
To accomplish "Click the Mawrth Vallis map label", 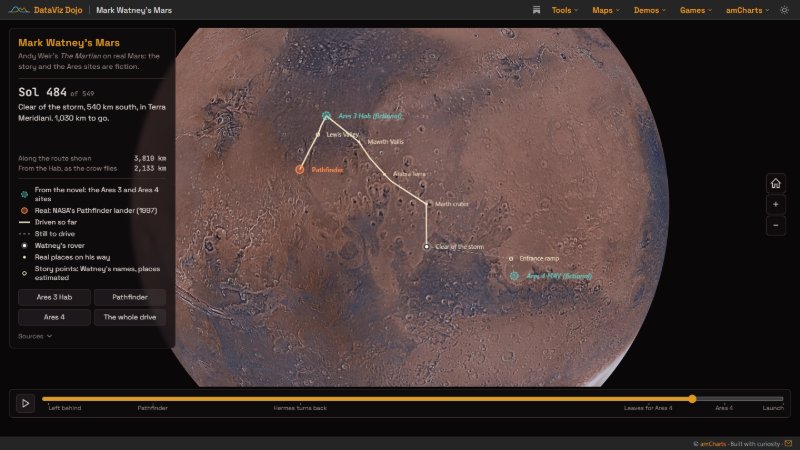I will (385, 142).
